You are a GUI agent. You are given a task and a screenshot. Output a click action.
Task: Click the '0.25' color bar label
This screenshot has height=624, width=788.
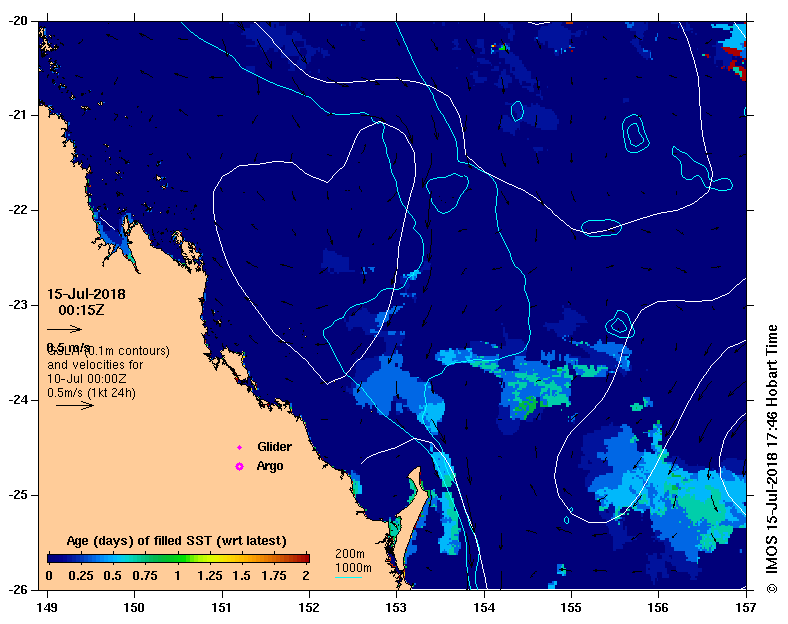tap(81, 576)
